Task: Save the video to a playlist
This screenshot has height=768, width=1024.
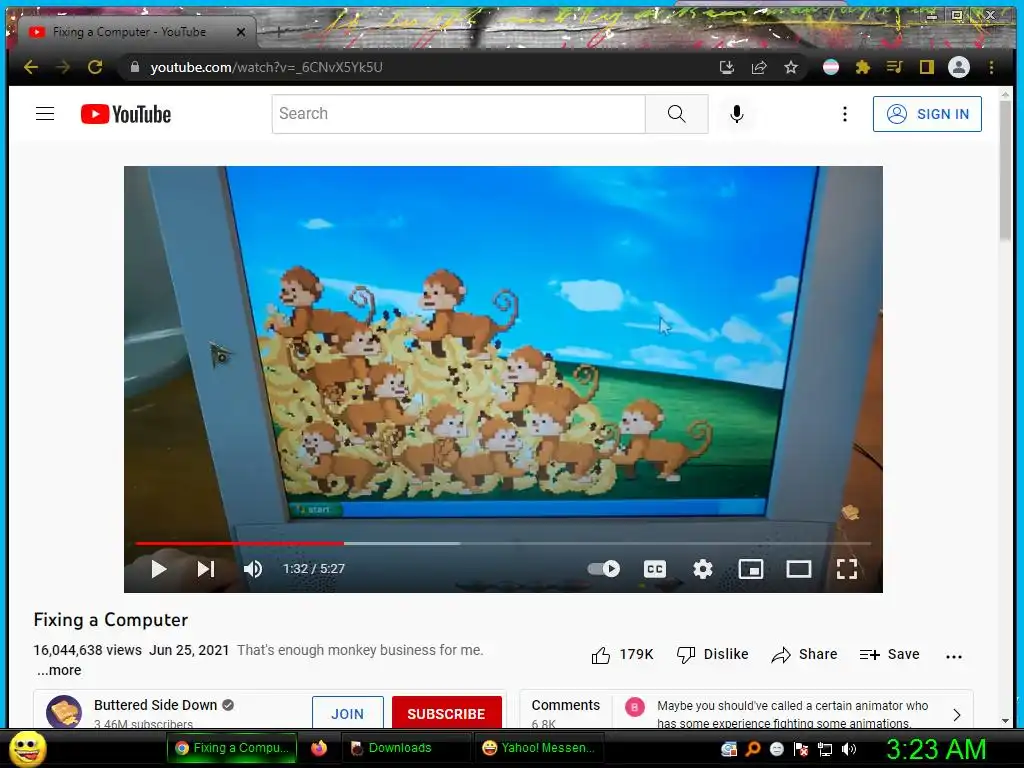Action: tap(889, 654)
